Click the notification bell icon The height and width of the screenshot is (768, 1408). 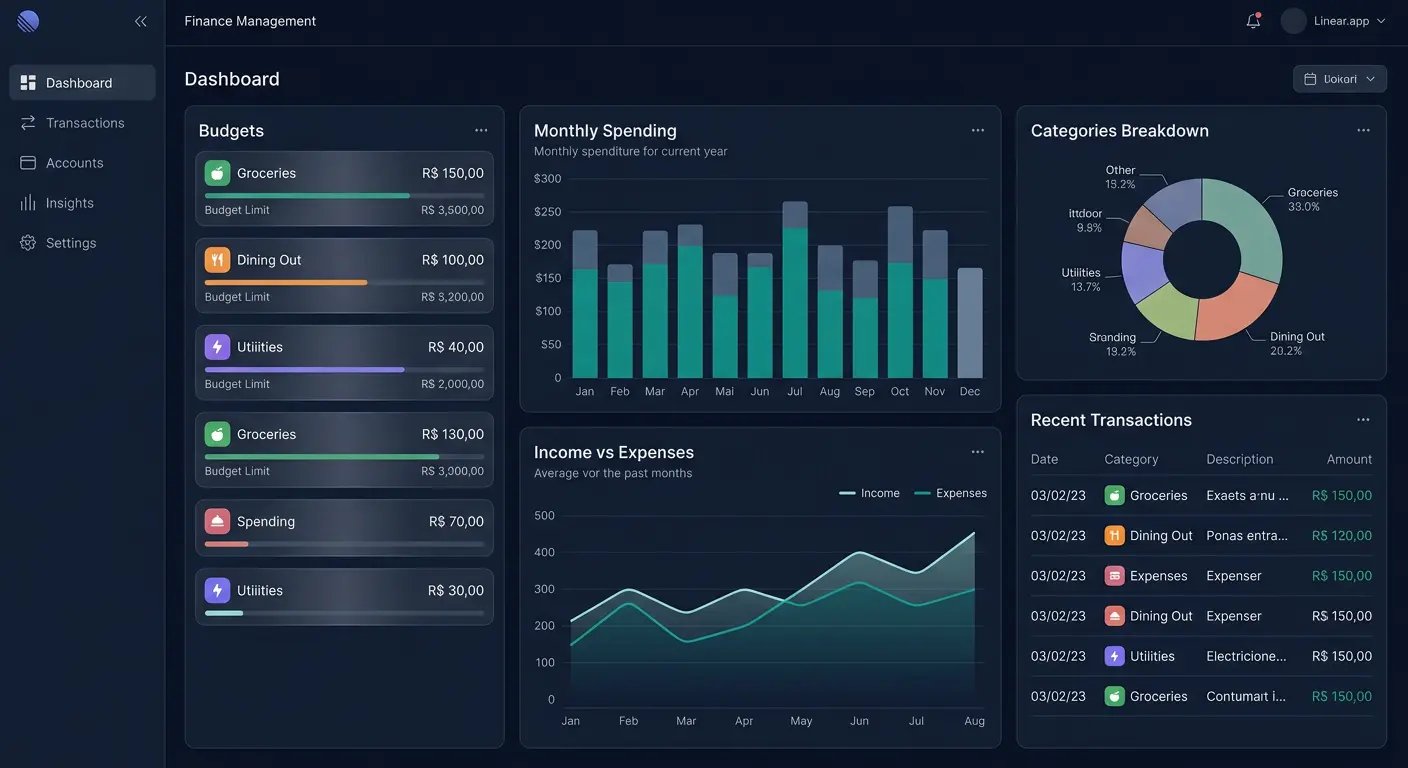tap(1253, 21)
